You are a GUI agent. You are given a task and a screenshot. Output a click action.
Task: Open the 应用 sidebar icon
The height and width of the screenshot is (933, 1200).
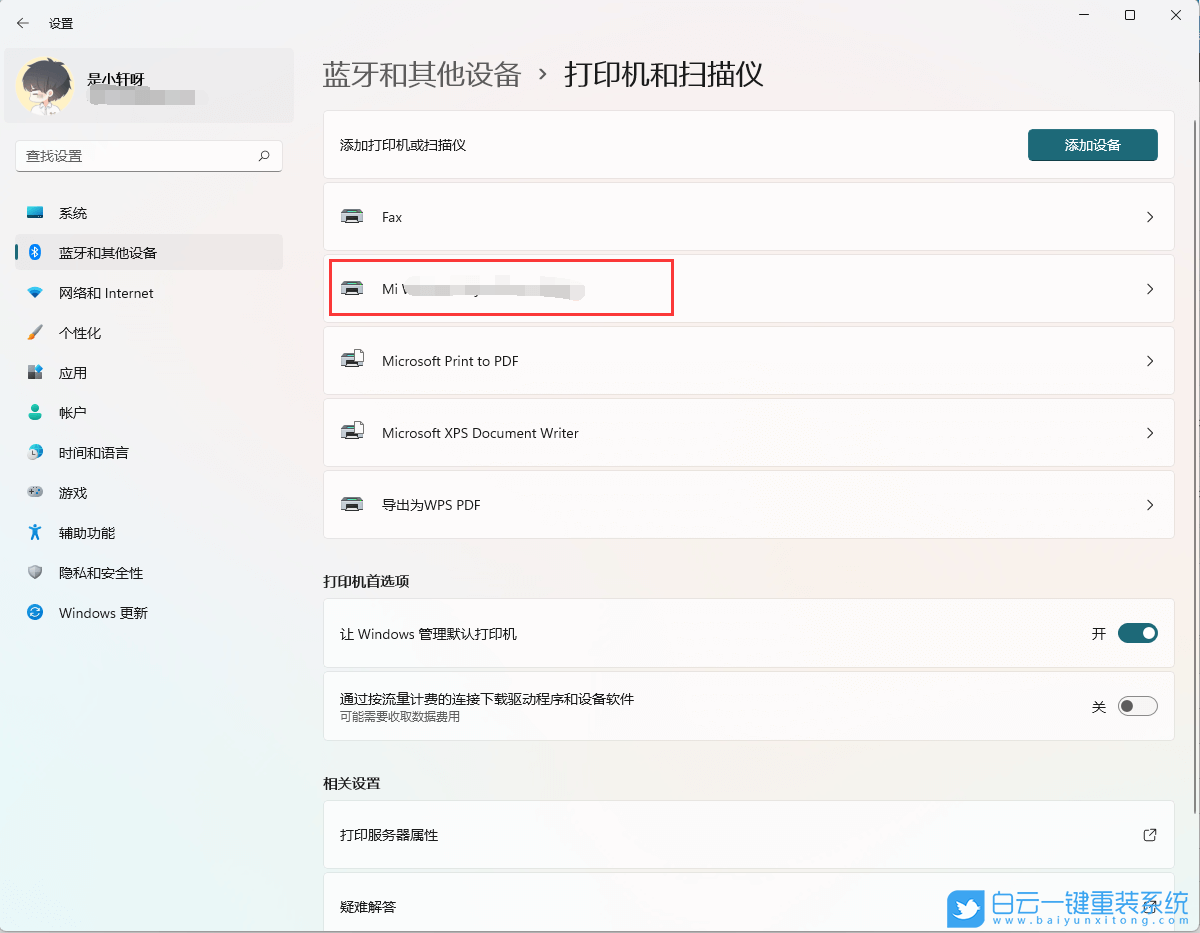click(35, 372)
